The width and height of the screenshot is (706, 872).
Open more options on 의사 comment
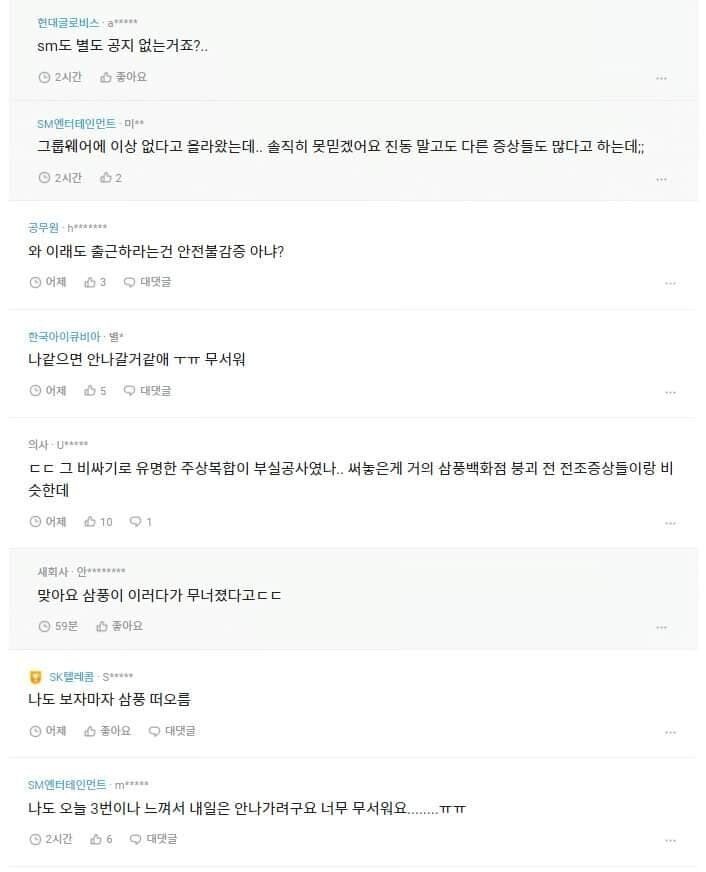(x=670, y=523)
